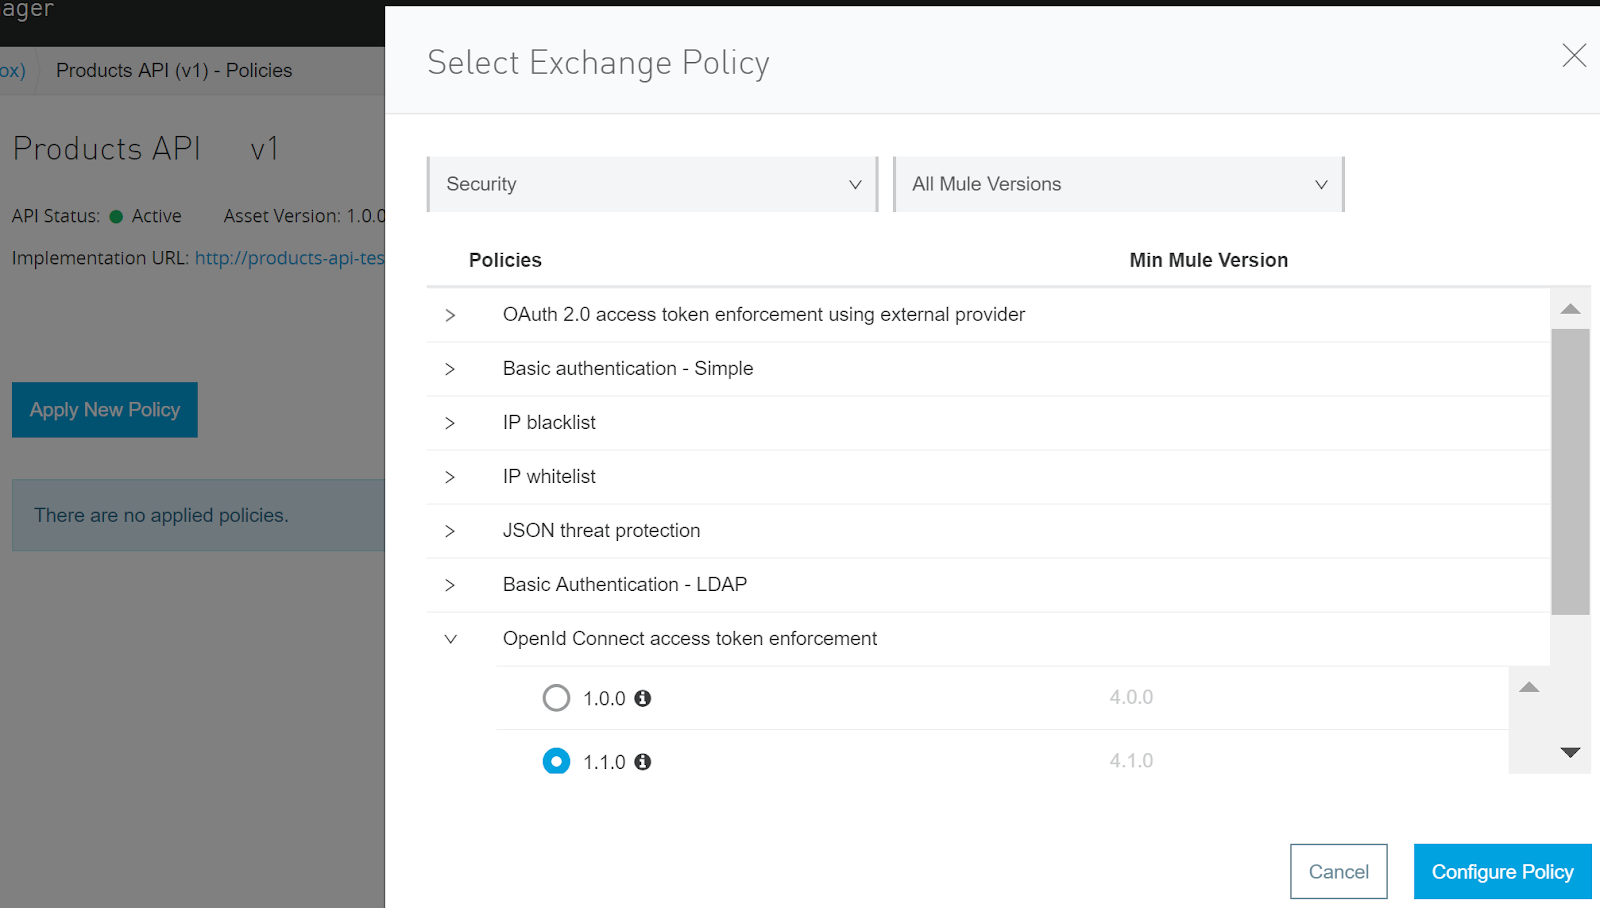Viewport: 1600px width, 908px height.
Task: Click info icon next to version 1.1.0
Action: 643,762
